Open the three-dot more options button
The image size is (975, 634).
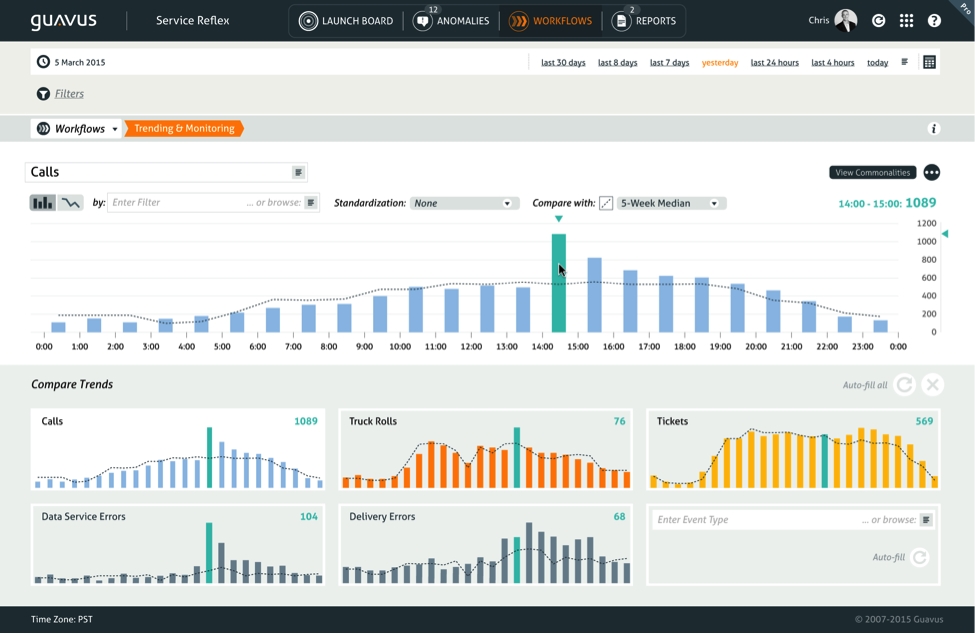point(931,173)
